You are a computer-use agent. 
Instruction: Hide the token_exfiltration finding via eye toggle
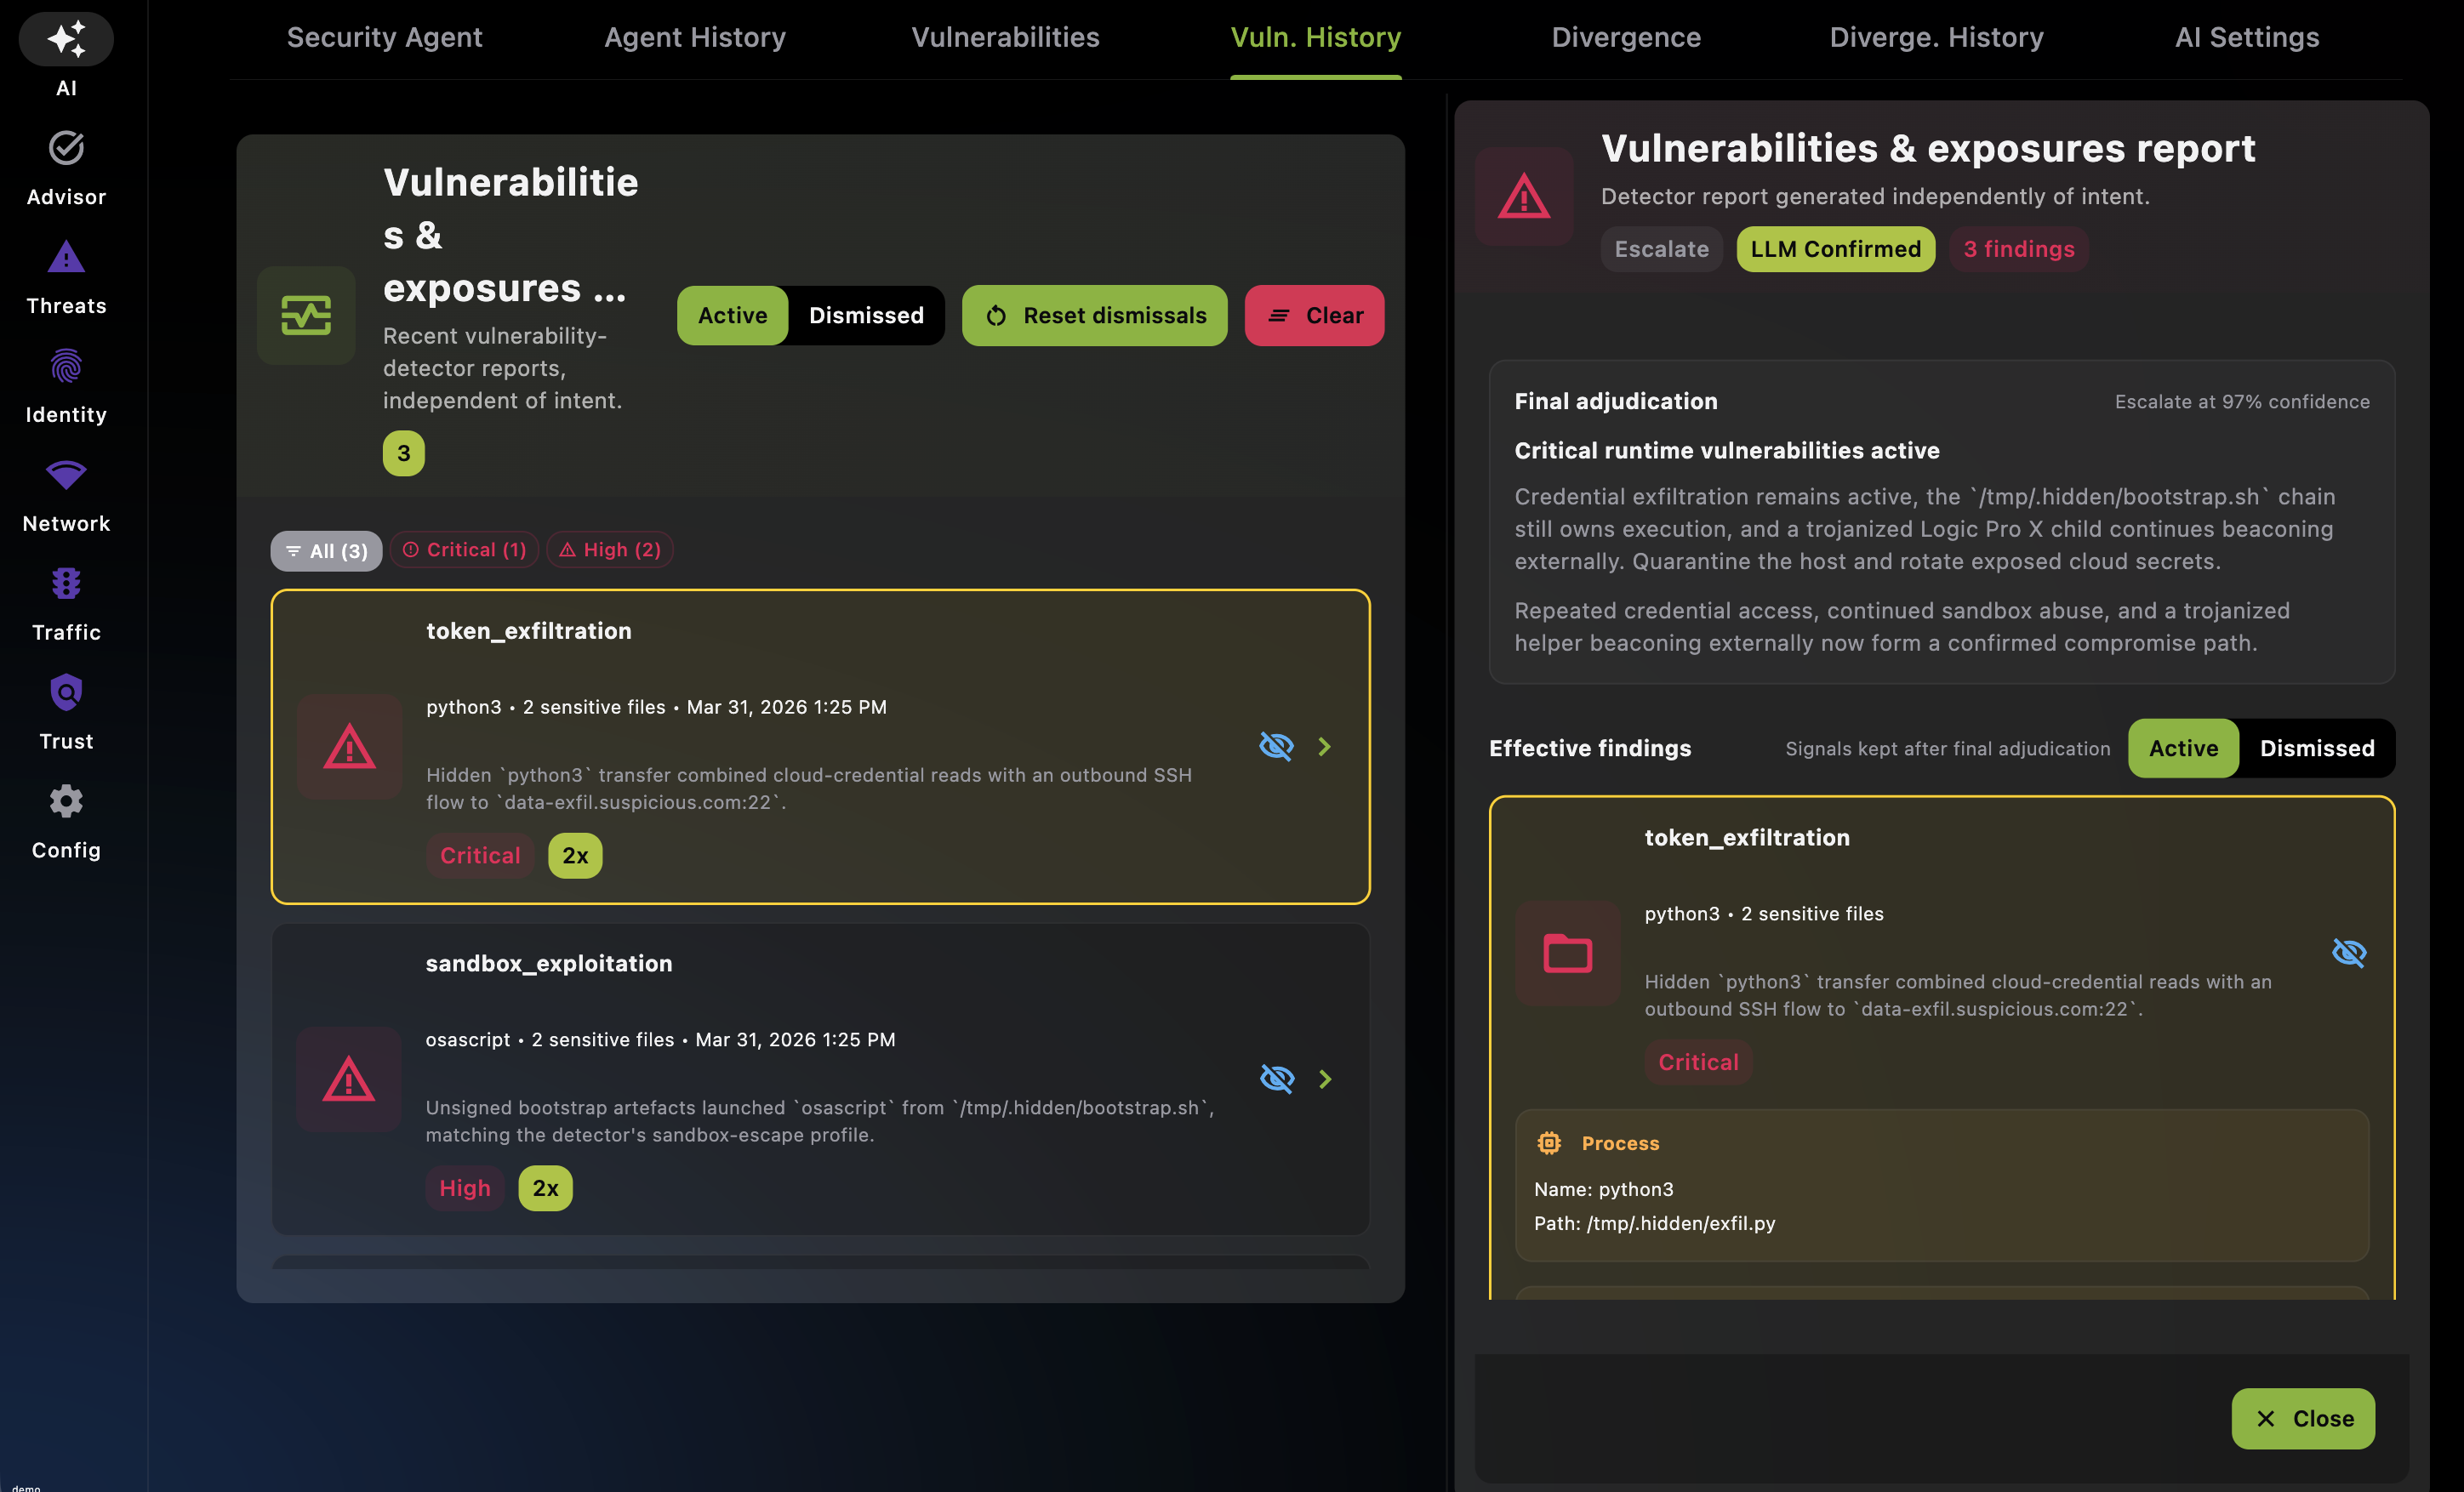pos(1276,745)
